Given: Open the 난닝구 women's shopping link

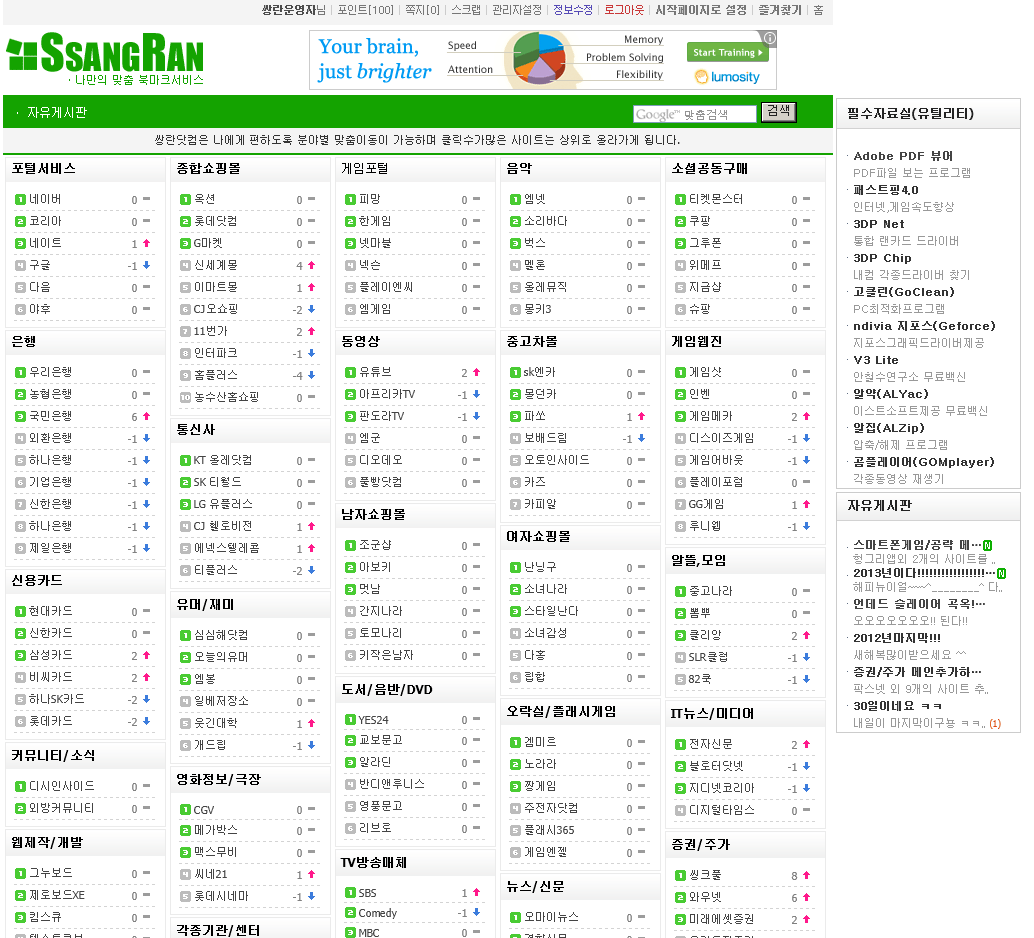Looking at the screenshot, I should (x=540, y=567).
